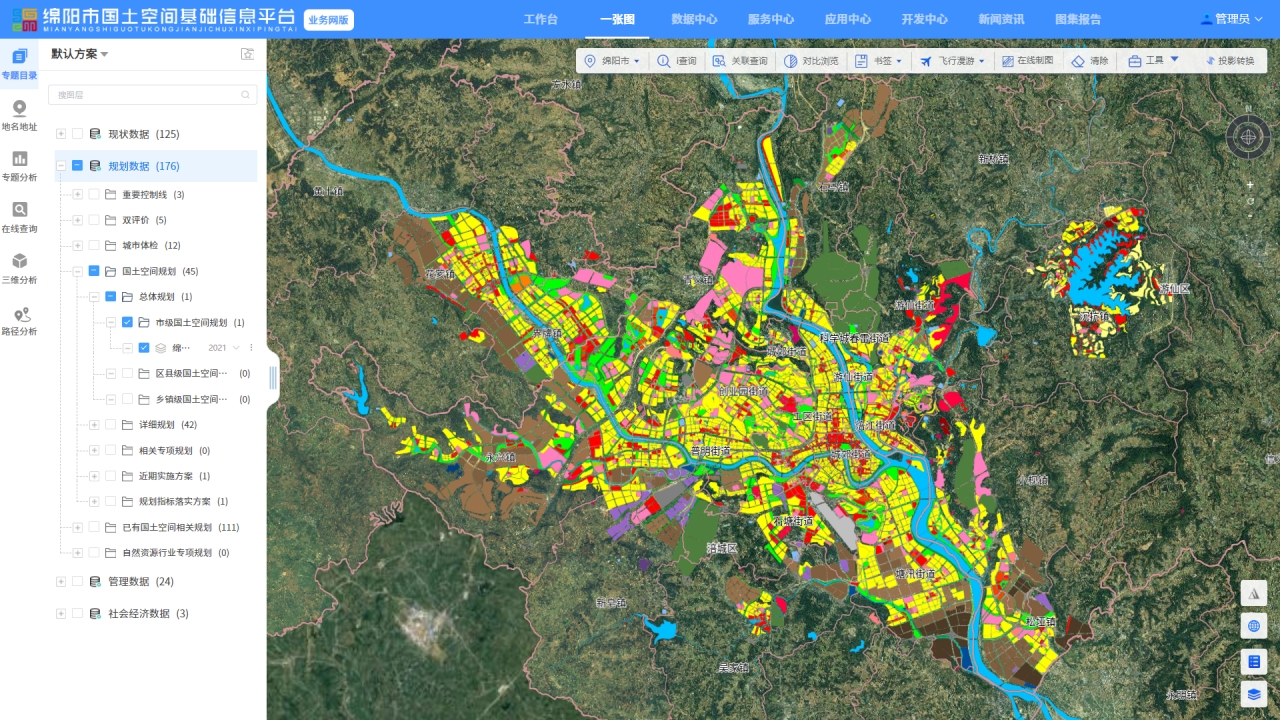Switch to the 数据中心 tab
The height and width of the screenshot is (720, 1280).
[694, 19]
